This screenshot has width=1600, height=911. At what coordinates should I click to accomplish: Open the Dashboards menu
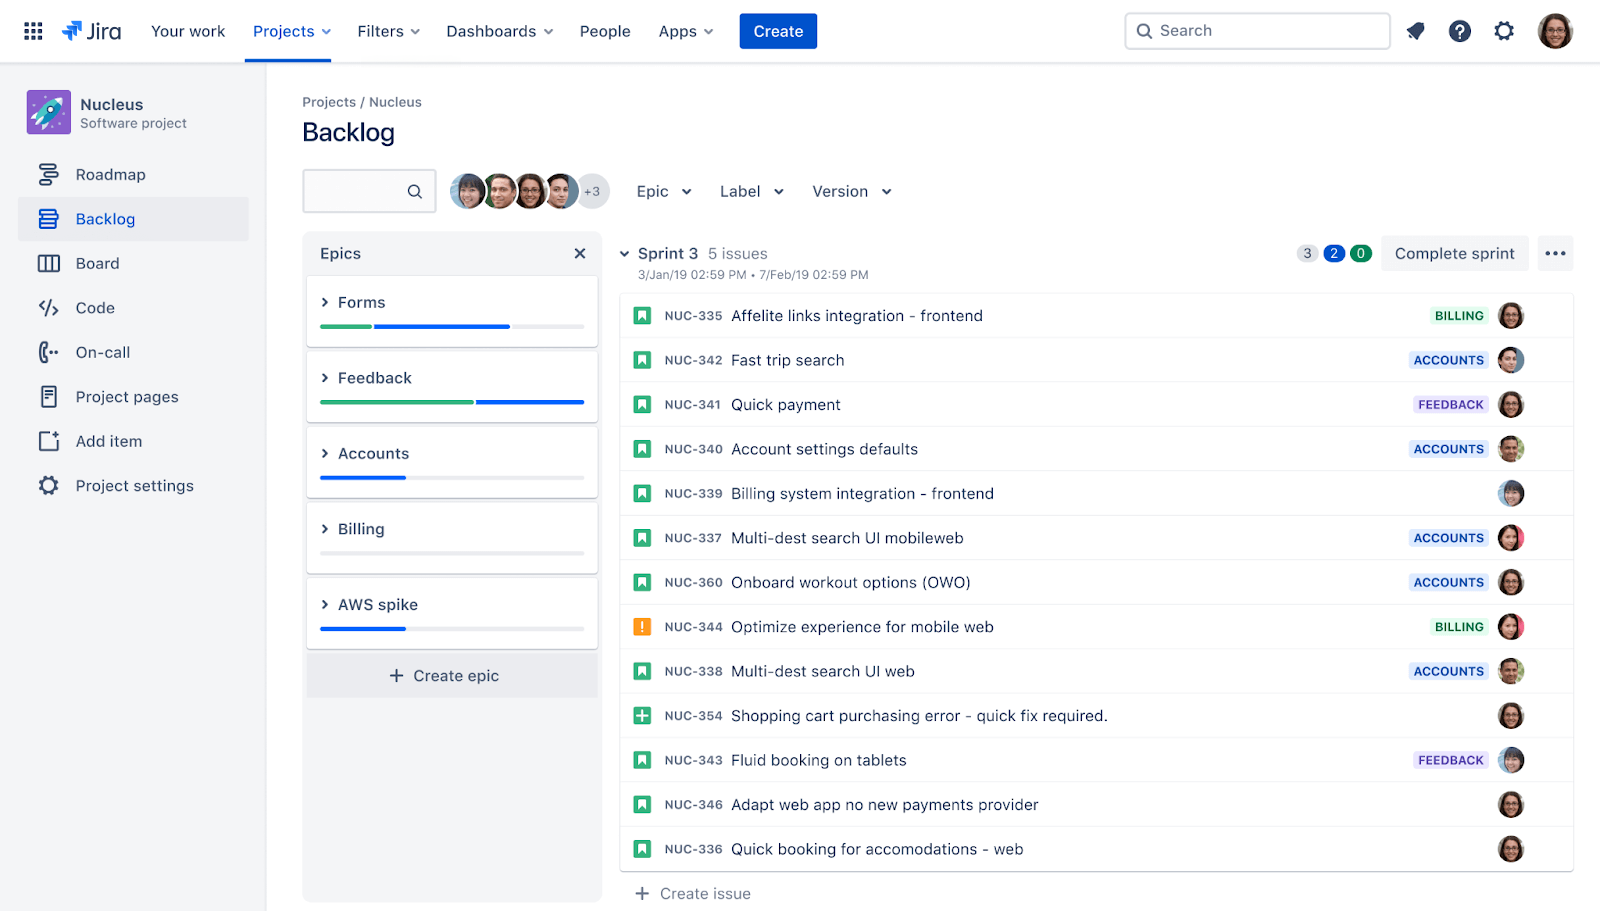[x=499, y=31]
